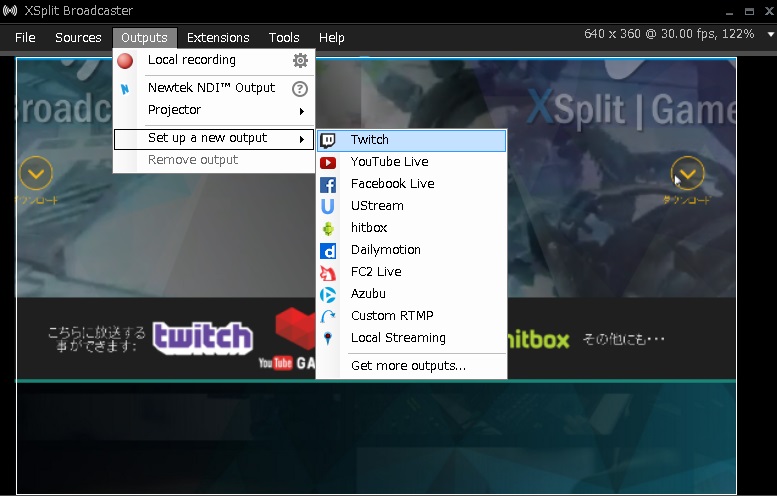Image resolution: width=777 pixels, height=496 pixels.
Task: Choose hitbox output
Action: (411, 228)
